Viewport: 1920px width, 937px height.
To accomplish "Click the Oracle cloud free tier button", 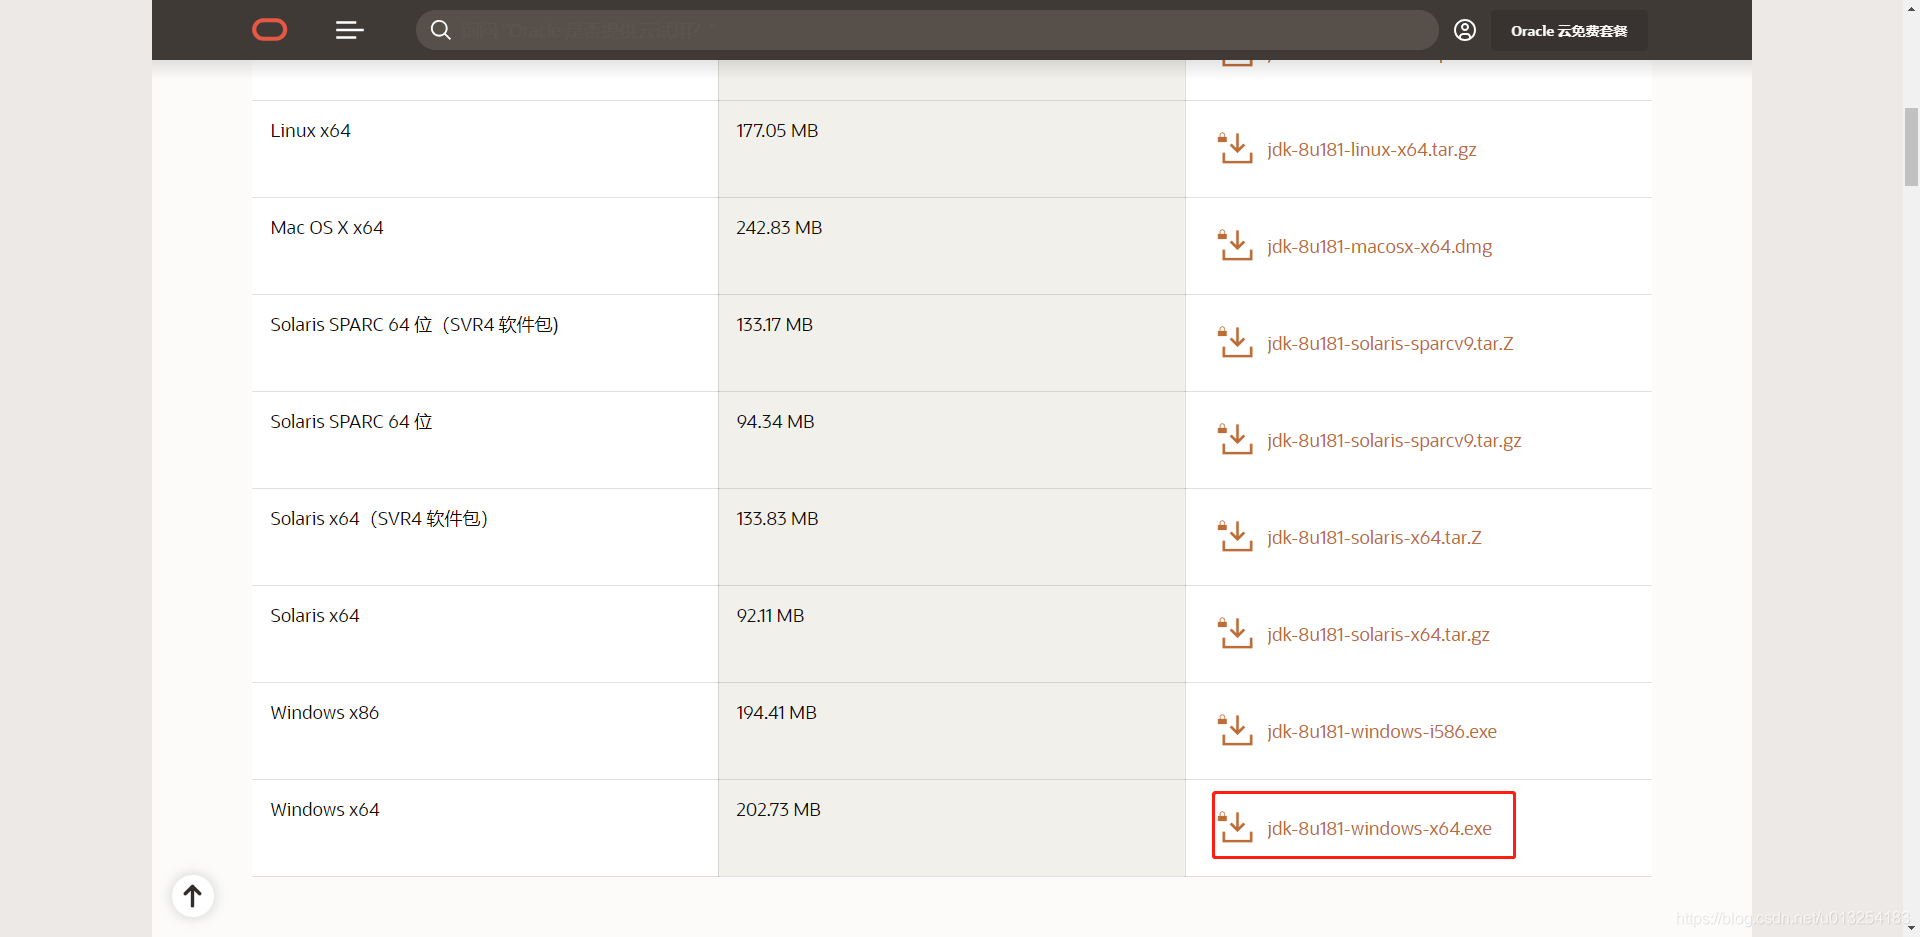I will (x=1569, y=31).
